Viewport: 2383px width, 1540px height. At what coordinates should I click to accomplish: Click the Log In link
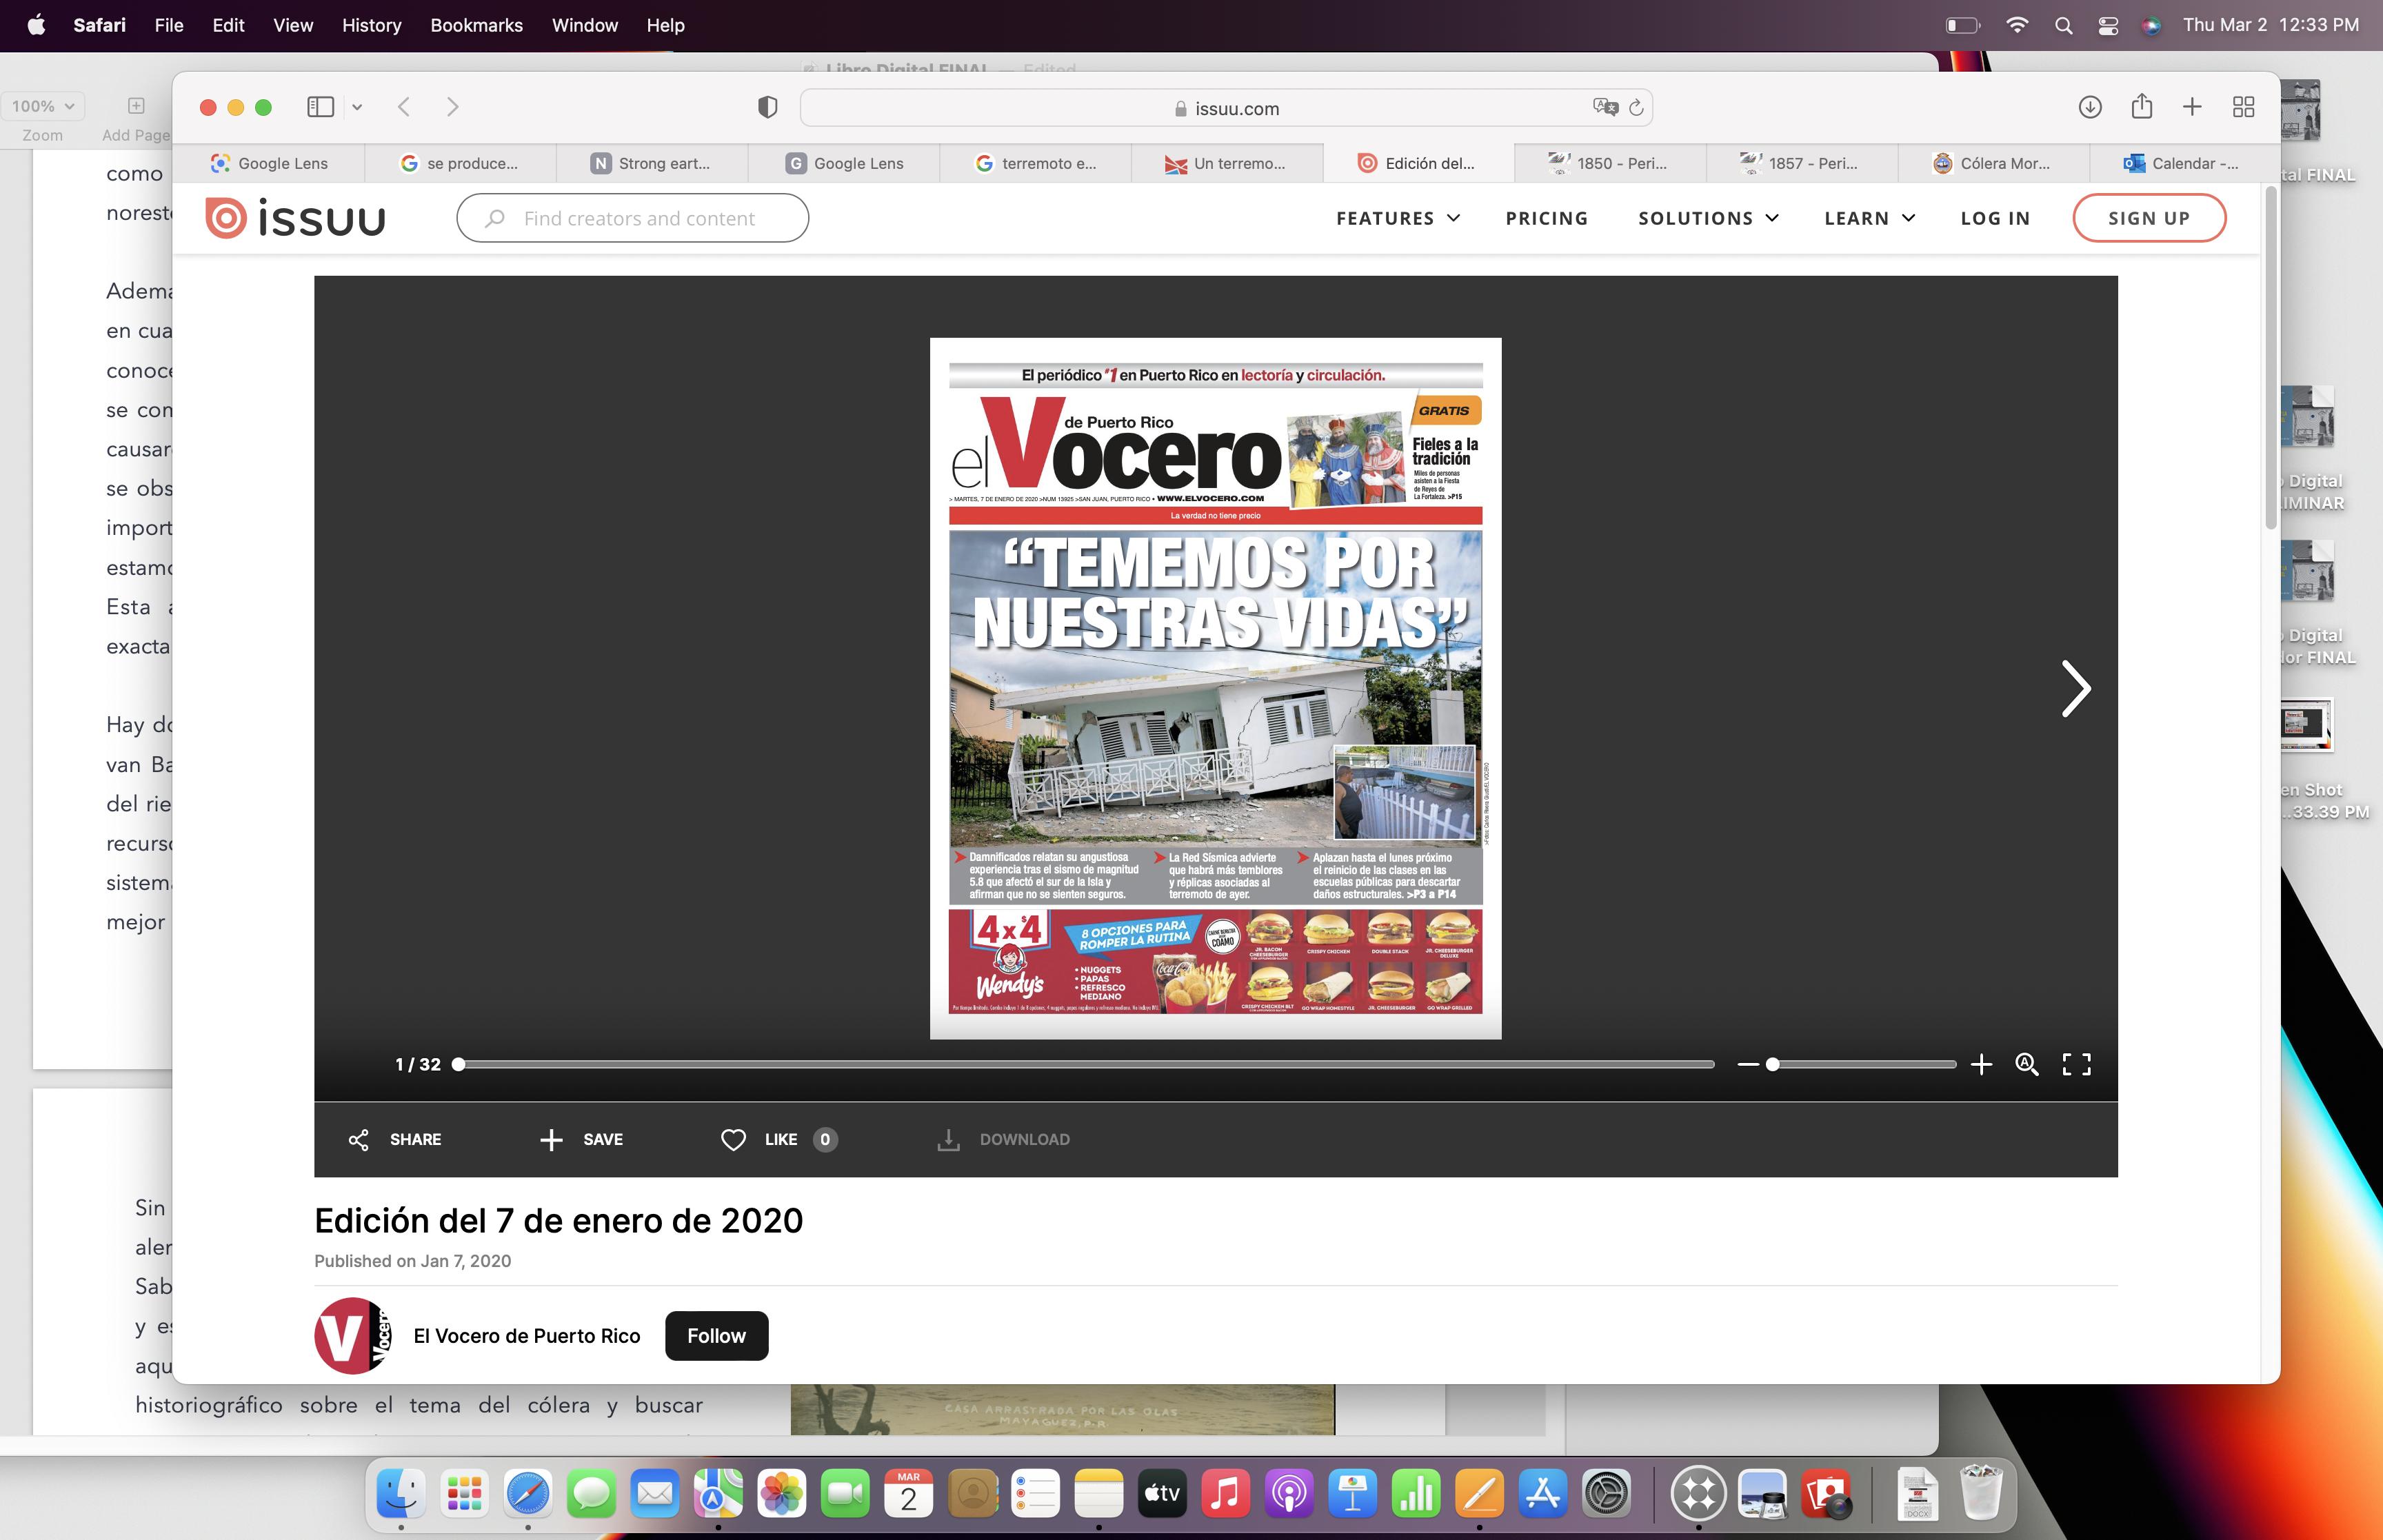coord(1994,218)
